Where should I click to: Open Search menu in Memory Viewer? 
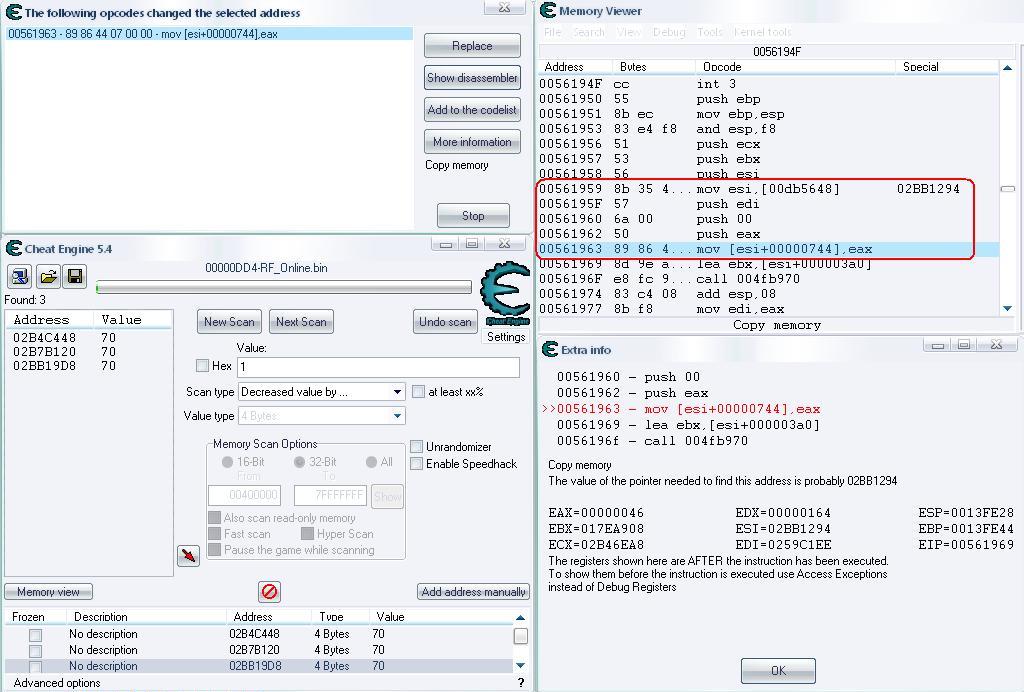tap(588, 32)
